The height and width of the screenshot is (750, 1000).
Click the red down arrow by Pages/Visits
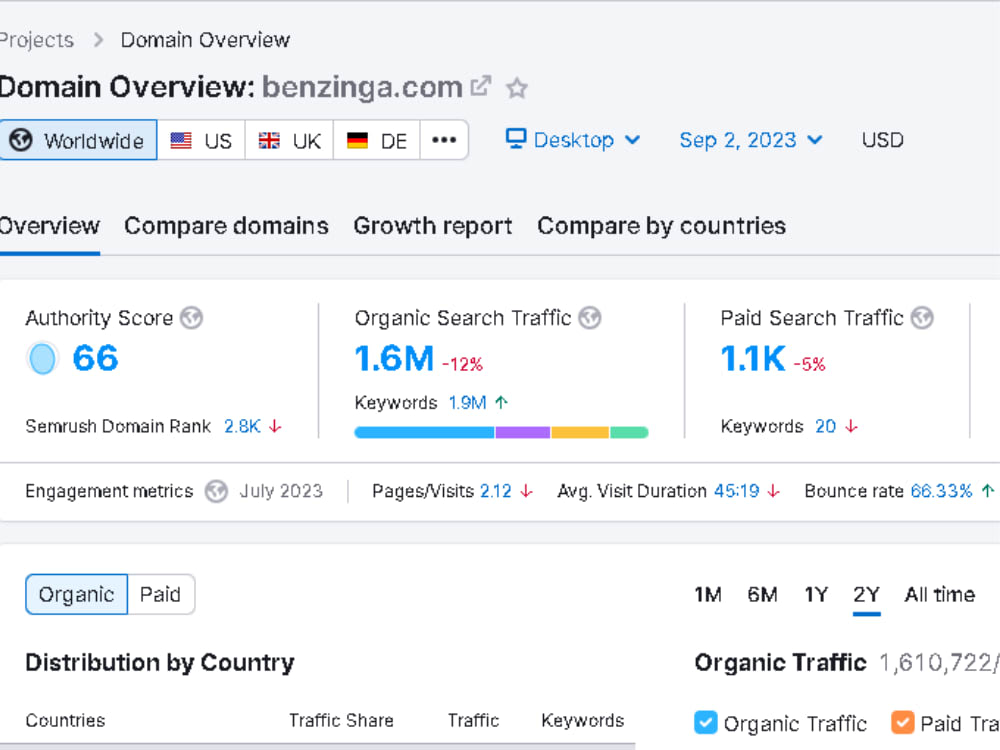tap(526, 491)
